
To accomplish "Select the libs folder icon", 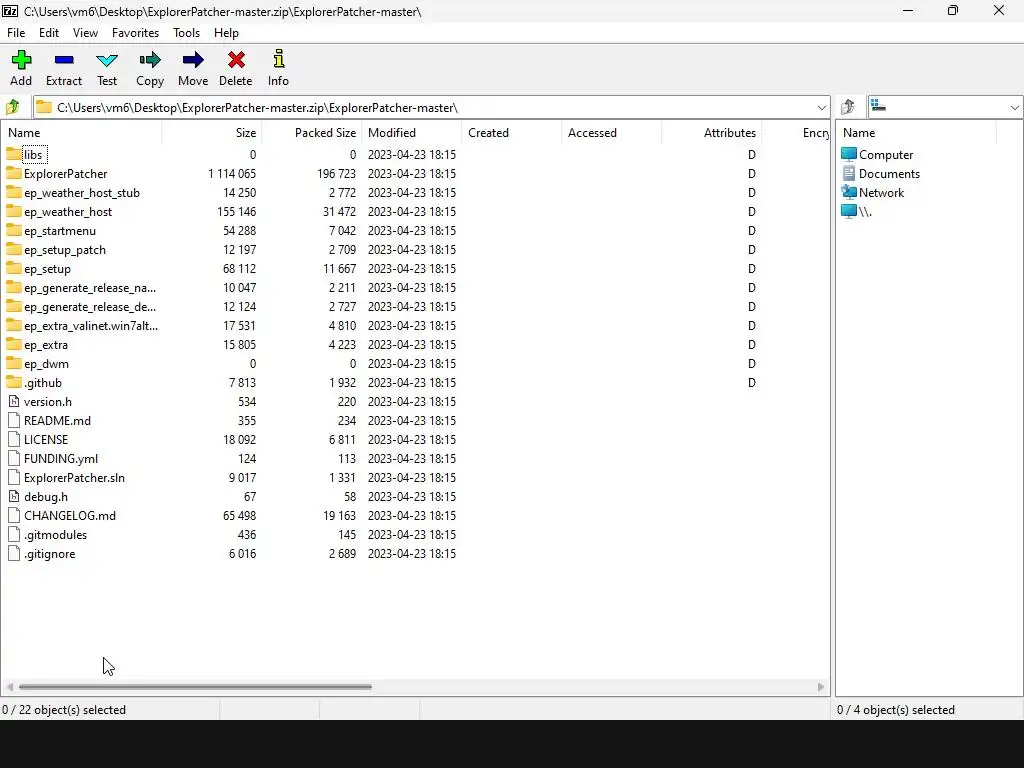I will tap(14, 154).
